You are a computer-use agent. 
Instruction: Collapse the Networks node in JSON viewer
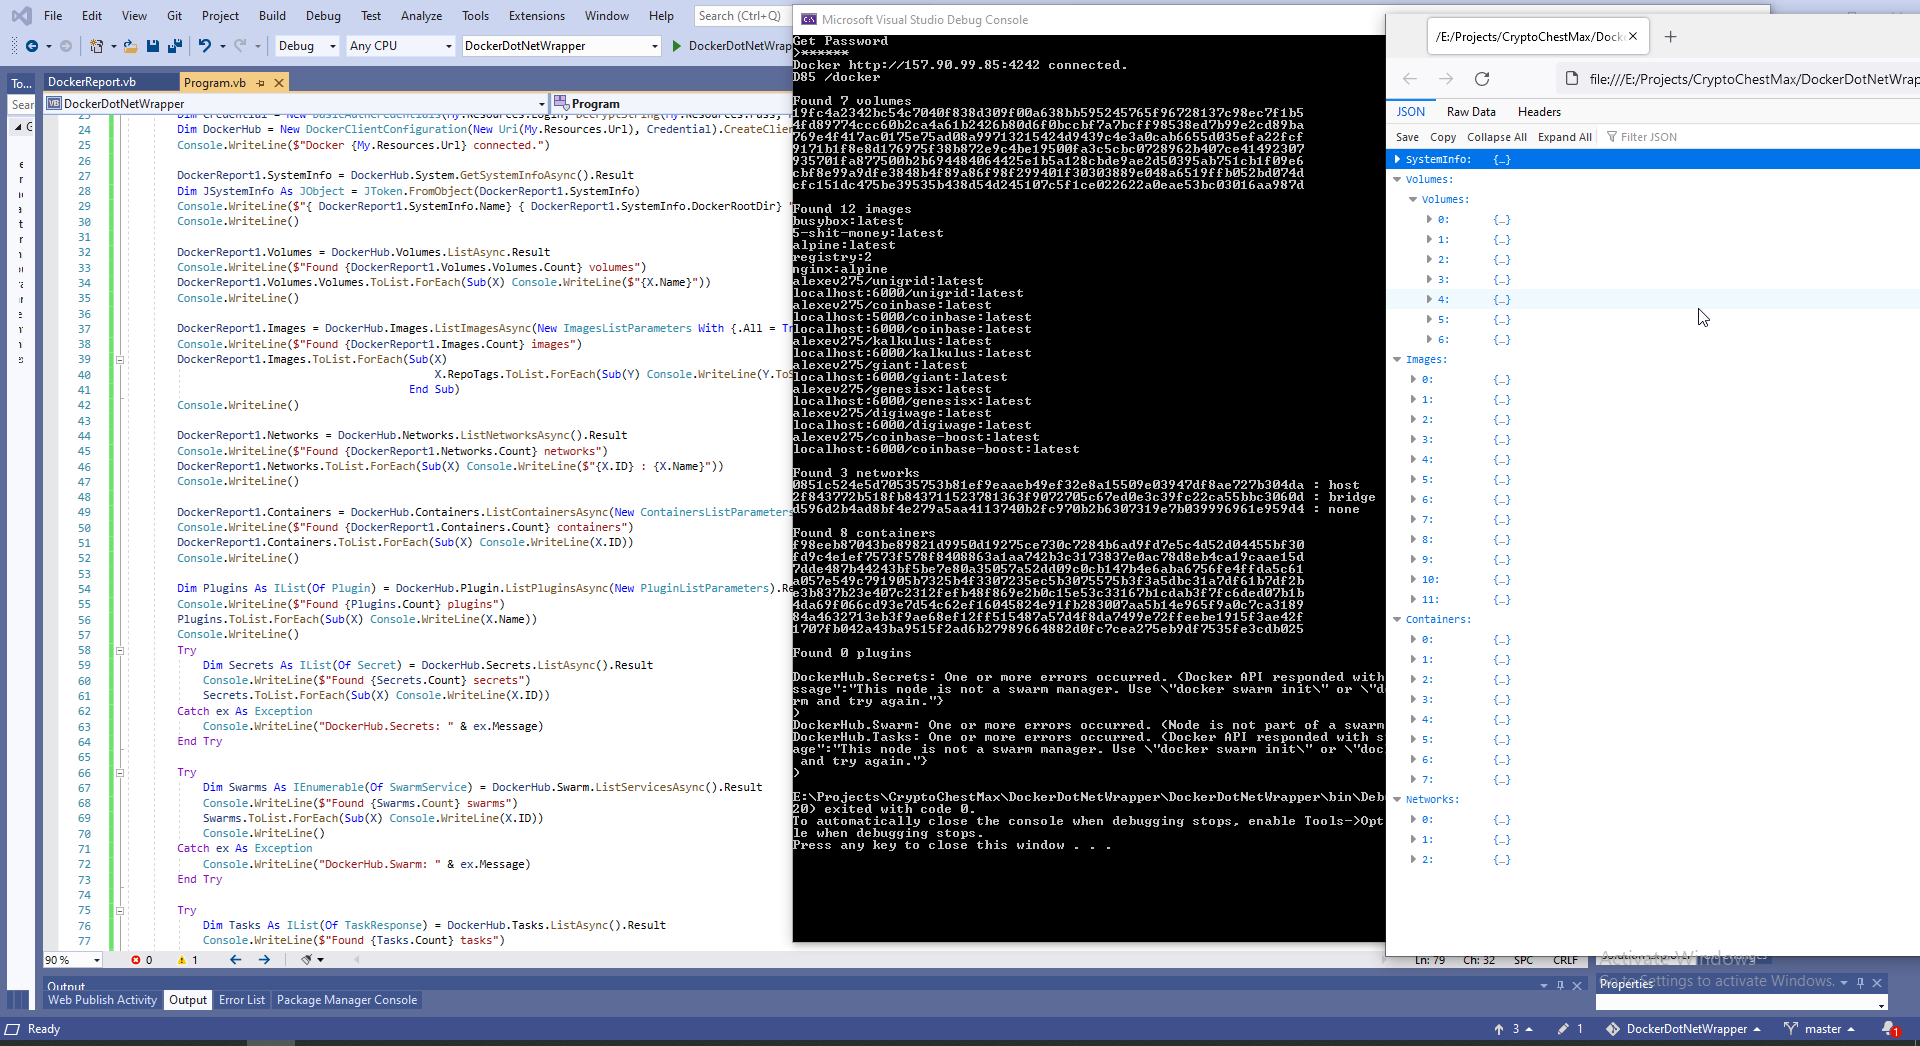click(1397, 799)
